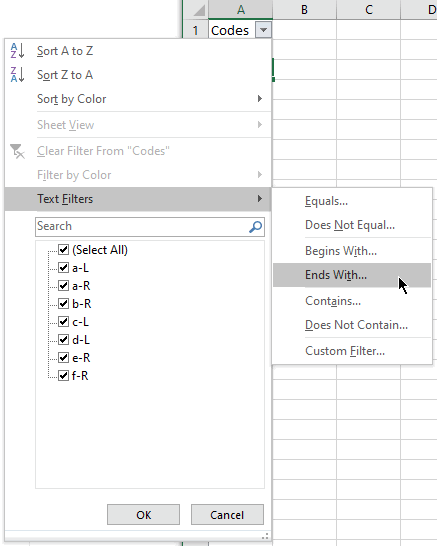The image size is (437, 546).
Task: Select Equals... text filter
Action: click(x=352, y=201)
